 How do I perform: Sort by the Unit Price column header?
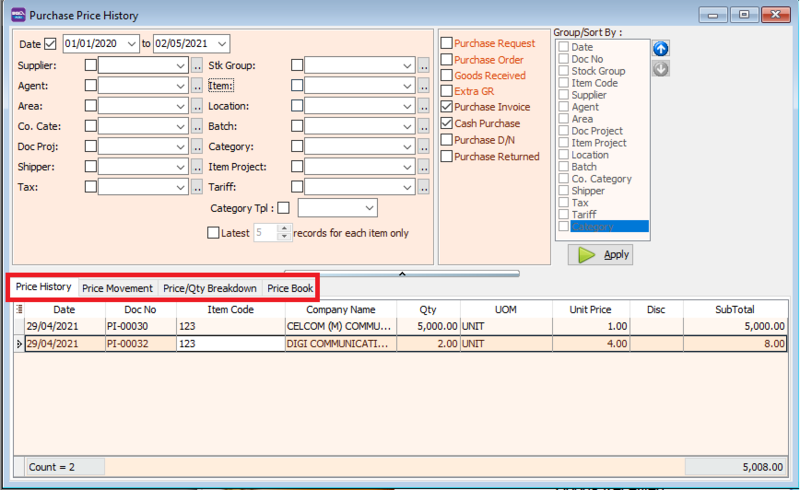(x=590, y=310)
